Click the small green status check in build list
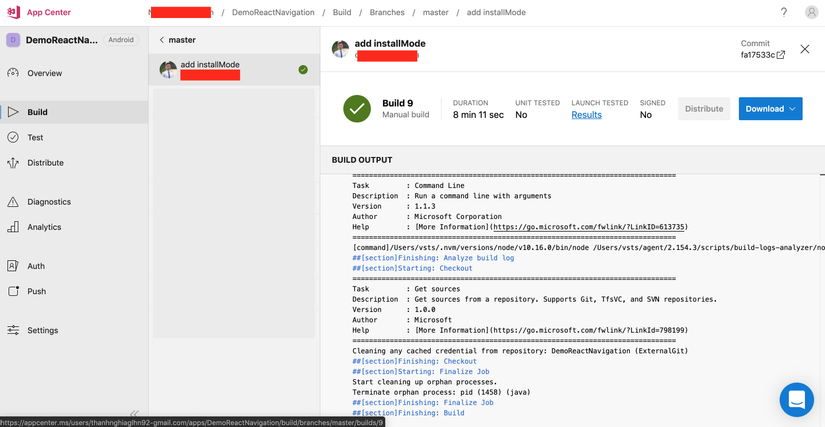Image resolution: width=825 pixels, height=427 pixels. 303,69
